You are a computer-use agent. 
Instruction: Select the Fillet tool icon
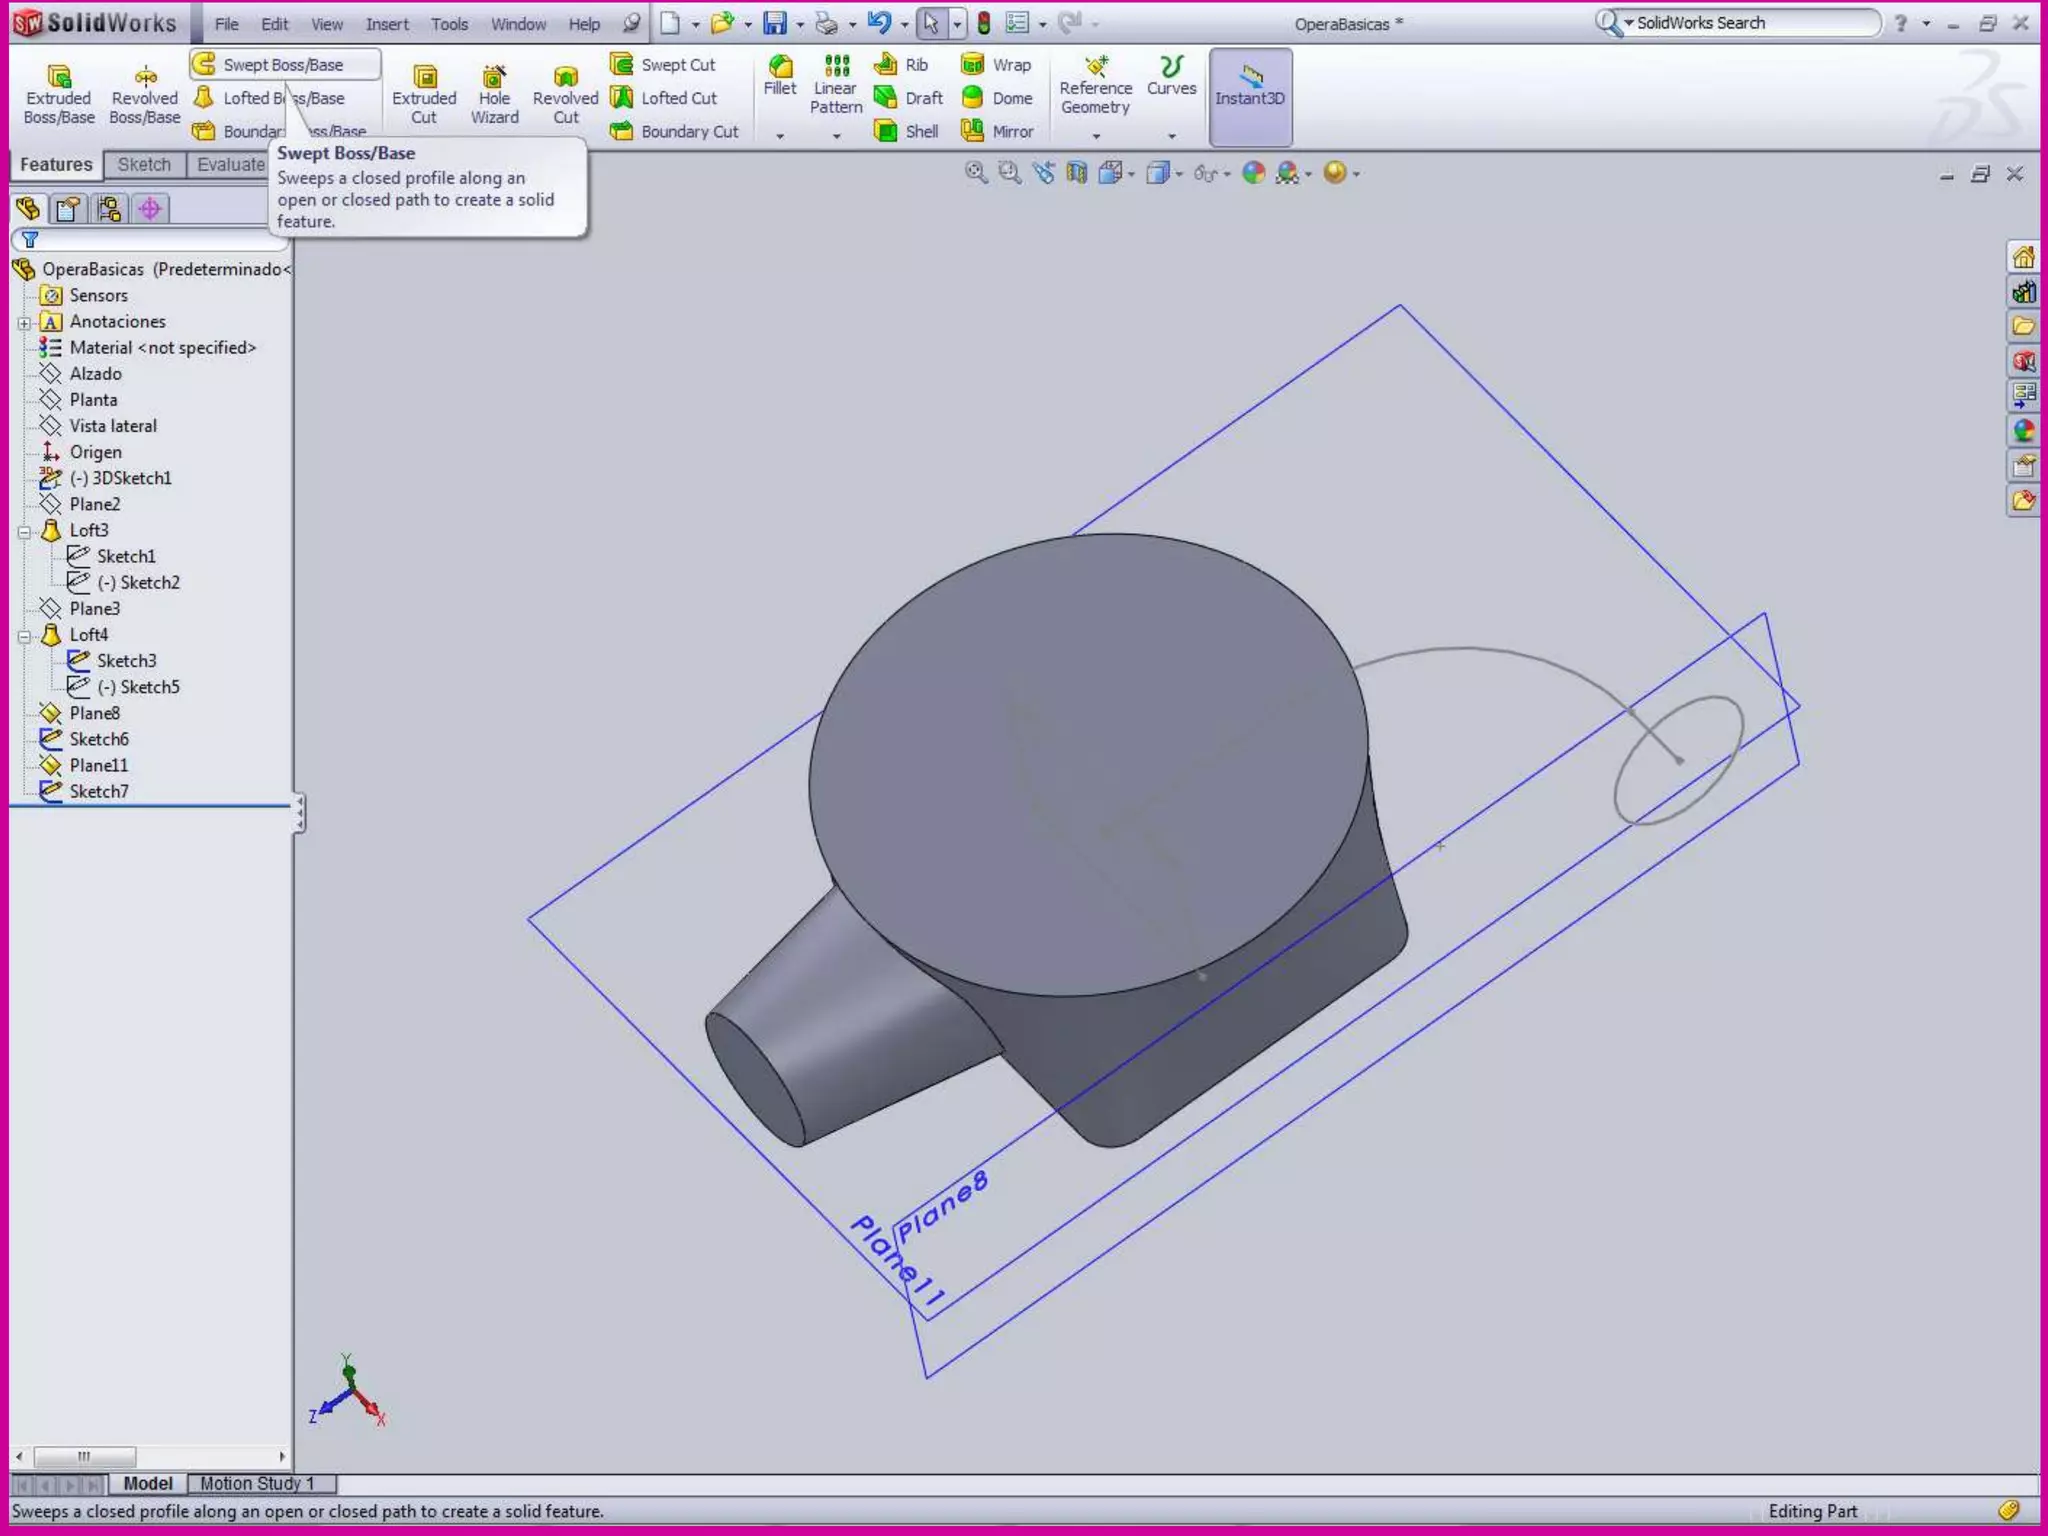(x=780, y=68)
